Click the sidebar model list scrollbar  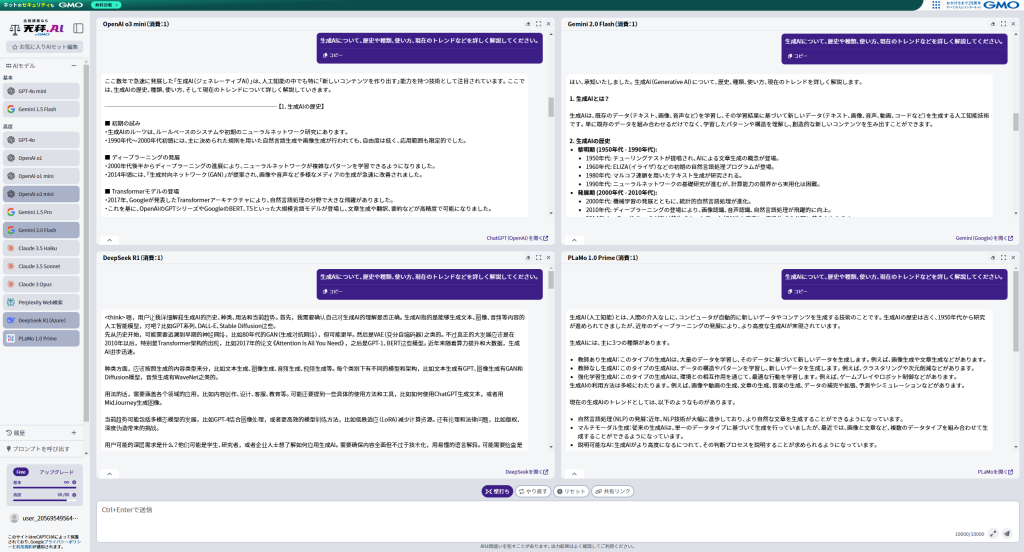[x=86, y=242]
